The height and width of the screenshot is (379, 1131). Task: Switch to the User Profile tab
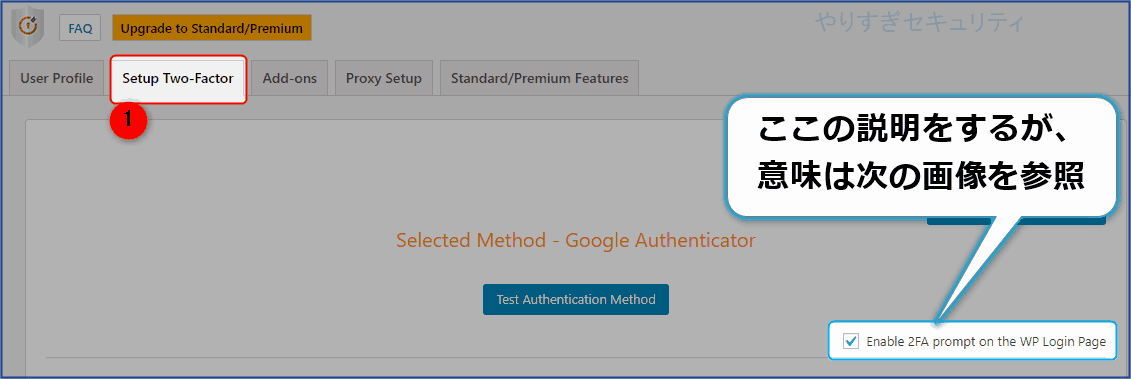pos(56,78)
